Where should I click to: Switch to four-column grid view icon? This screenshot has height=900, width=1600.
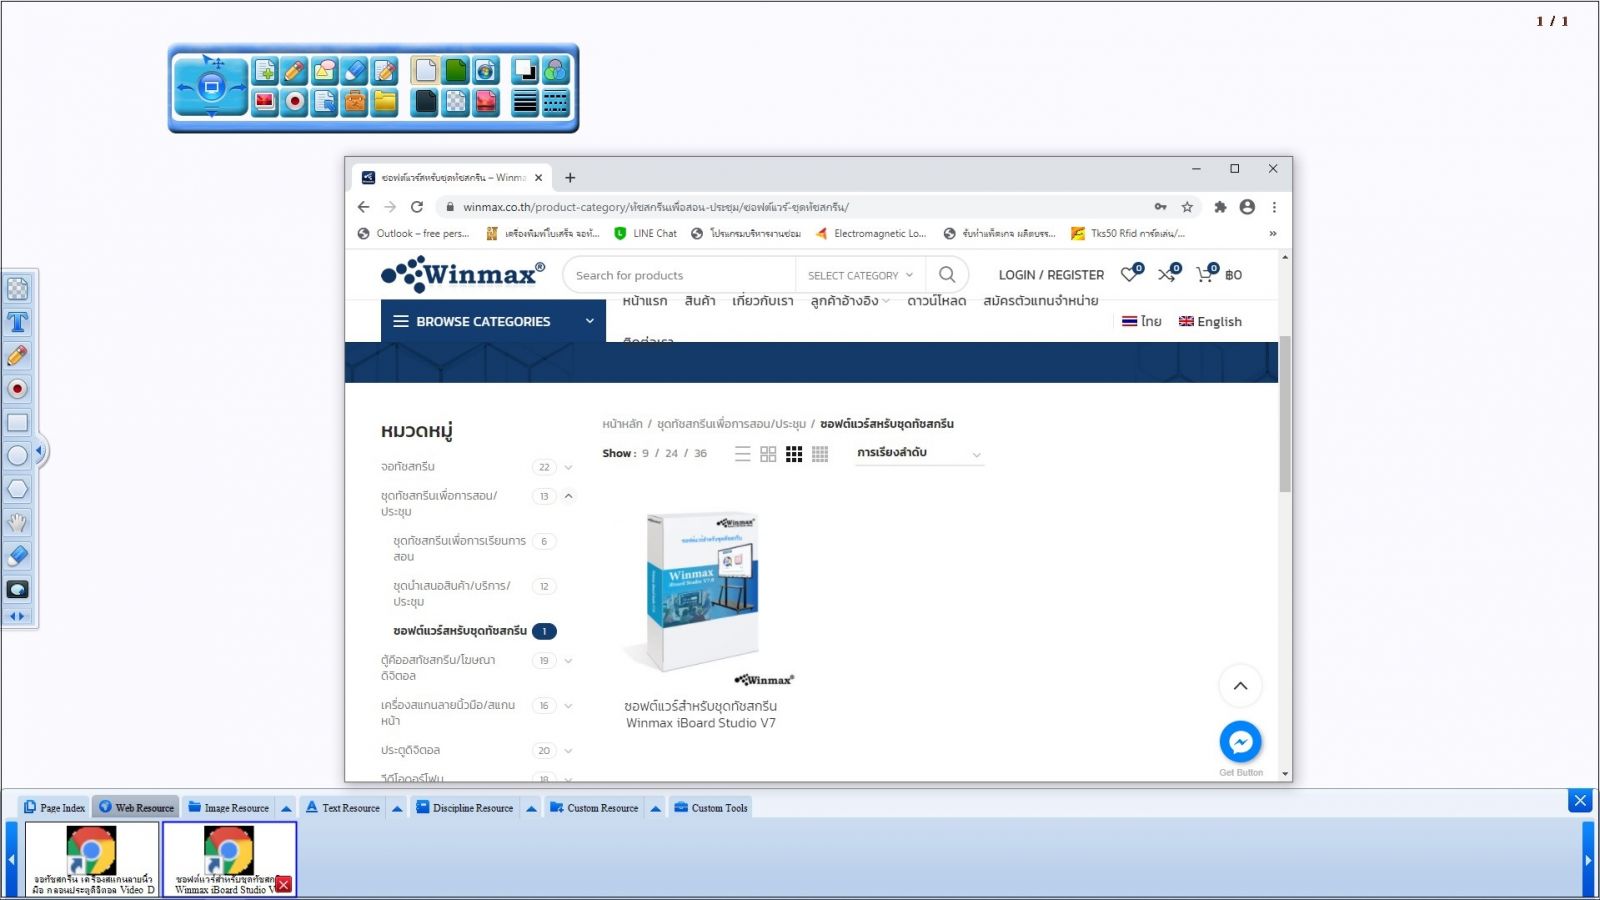820,454
